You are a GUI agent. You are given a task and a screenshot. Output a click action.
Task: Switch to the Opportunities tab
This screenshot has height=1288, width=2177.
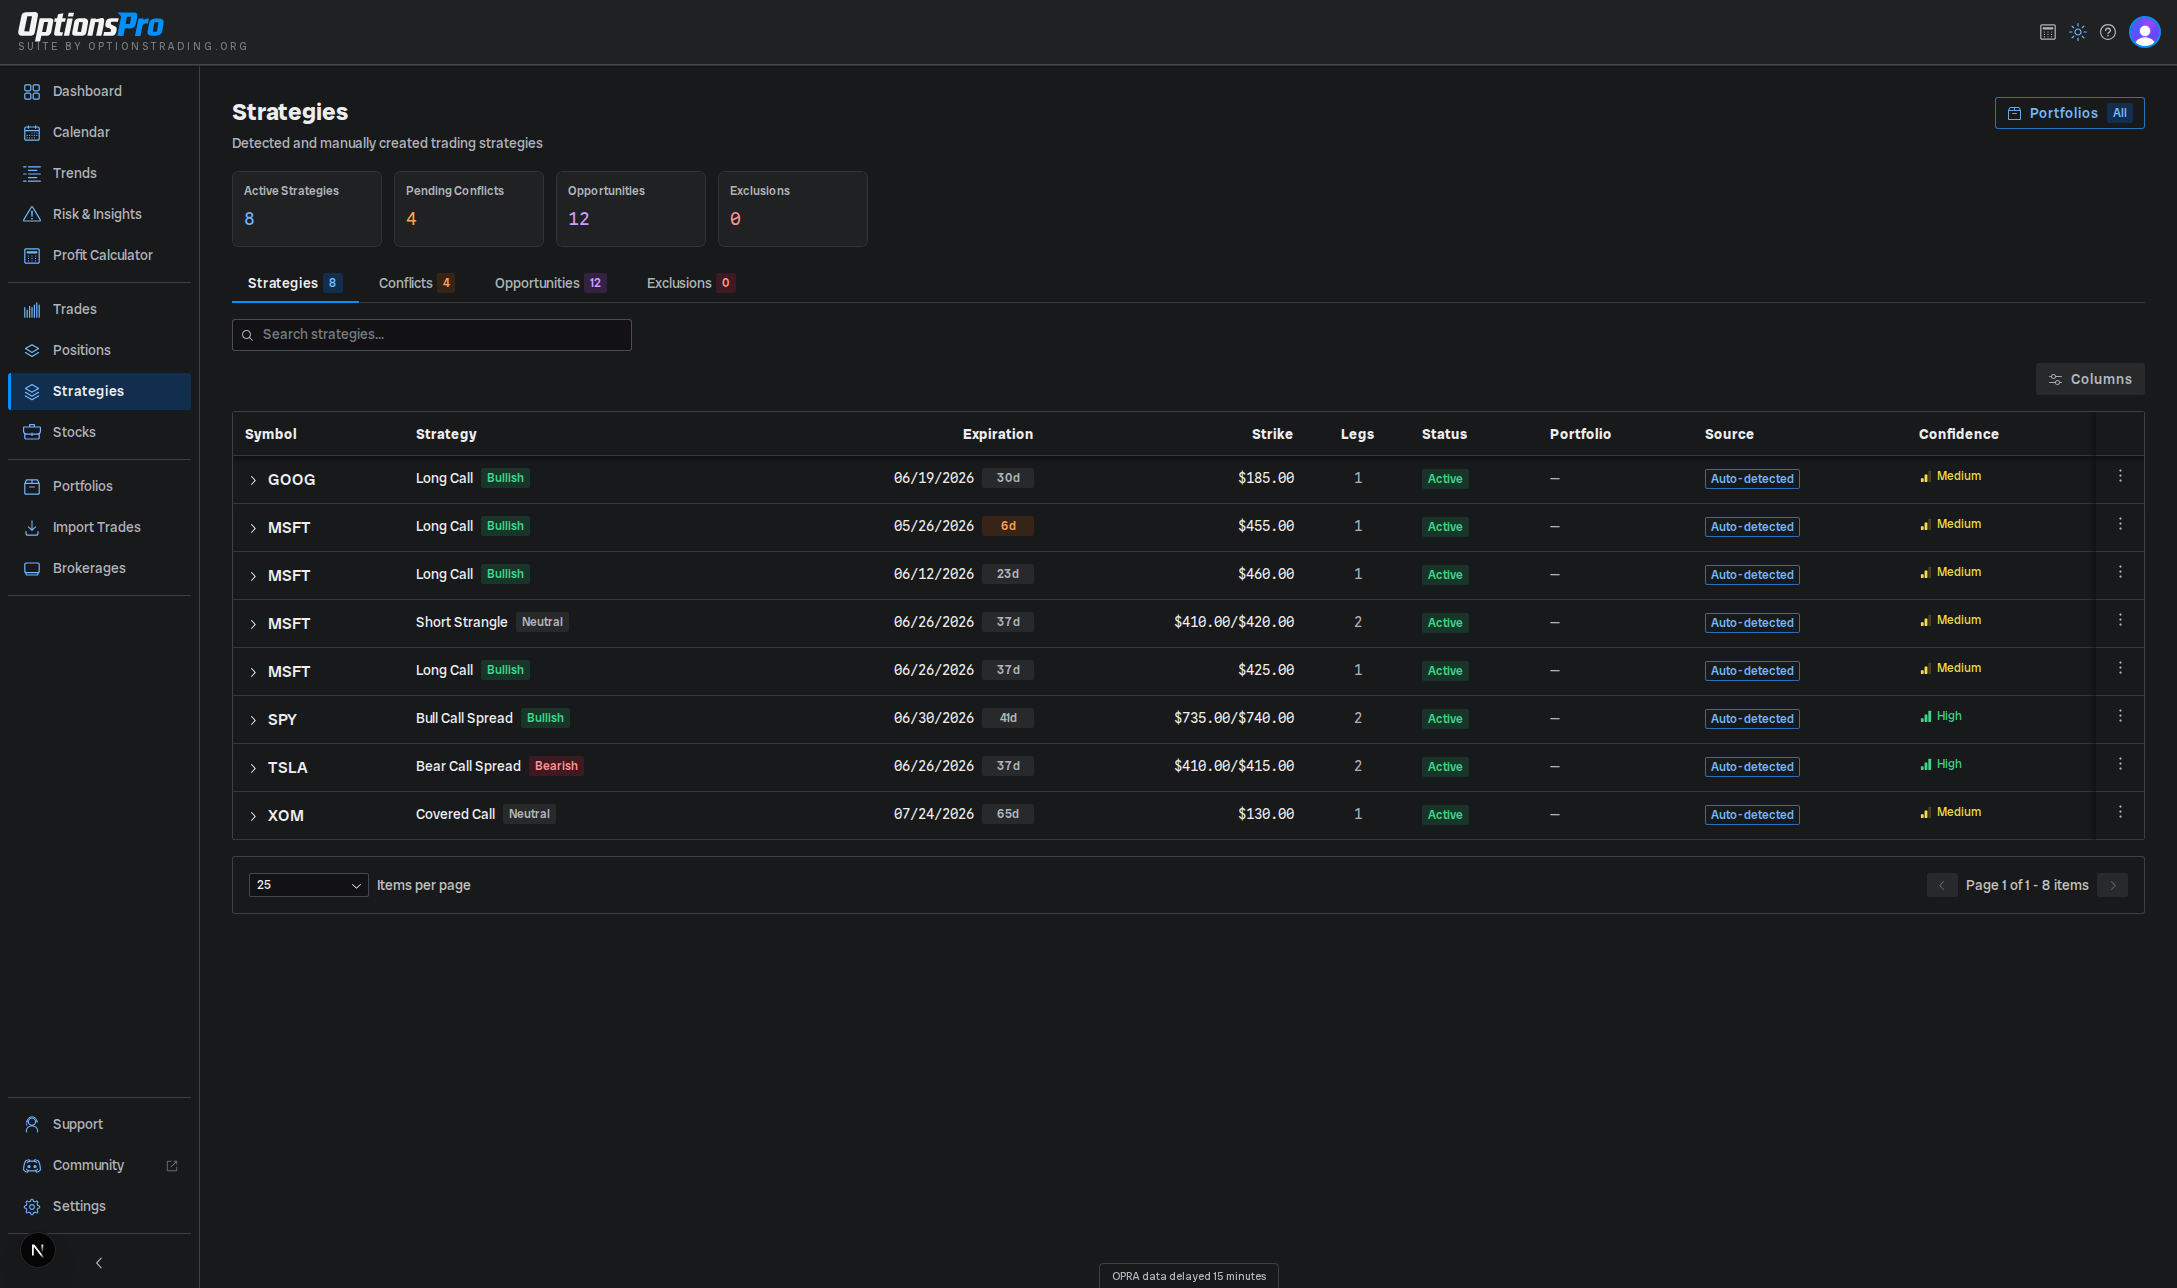point(550,283)
